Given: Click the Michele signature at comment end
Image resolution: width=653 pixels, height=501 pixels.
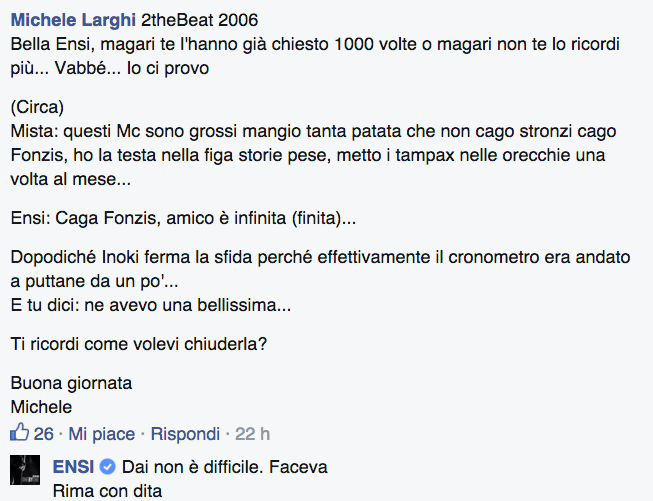Looking at the screenshot, I should 41,407.
